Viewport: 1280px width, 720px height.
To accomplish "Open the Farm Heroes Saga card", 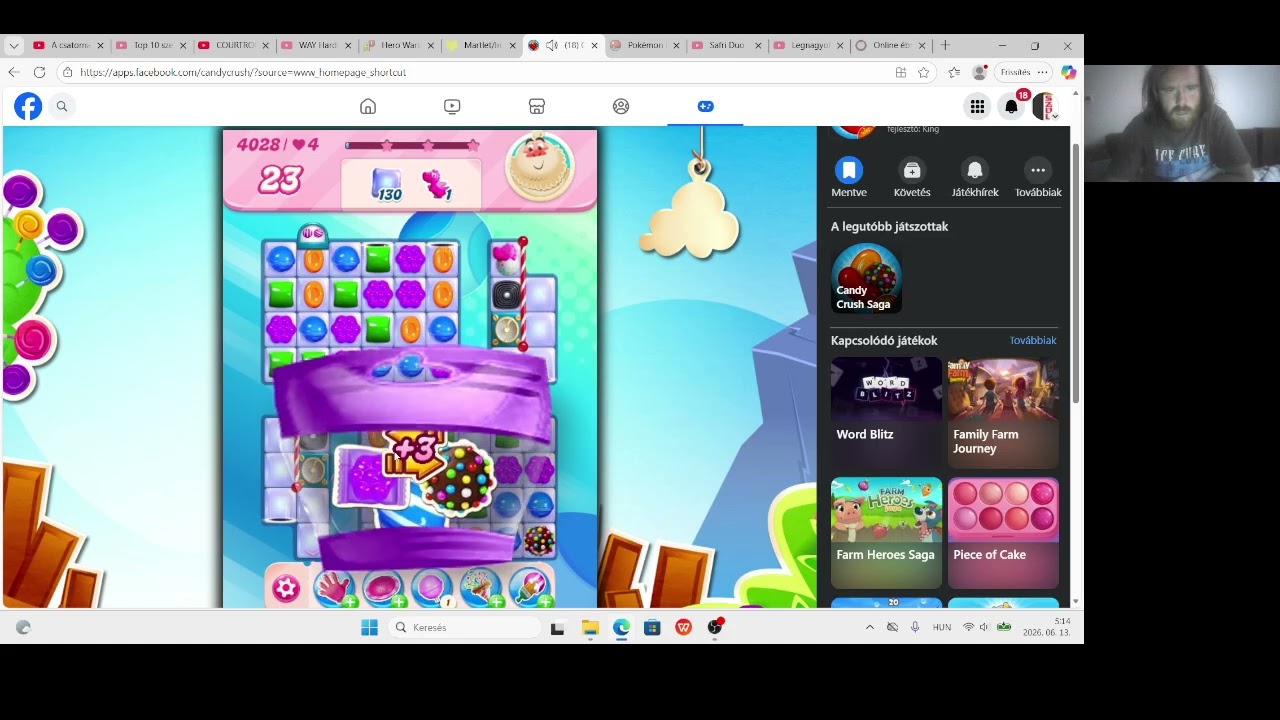I will [x=886, y=532].
